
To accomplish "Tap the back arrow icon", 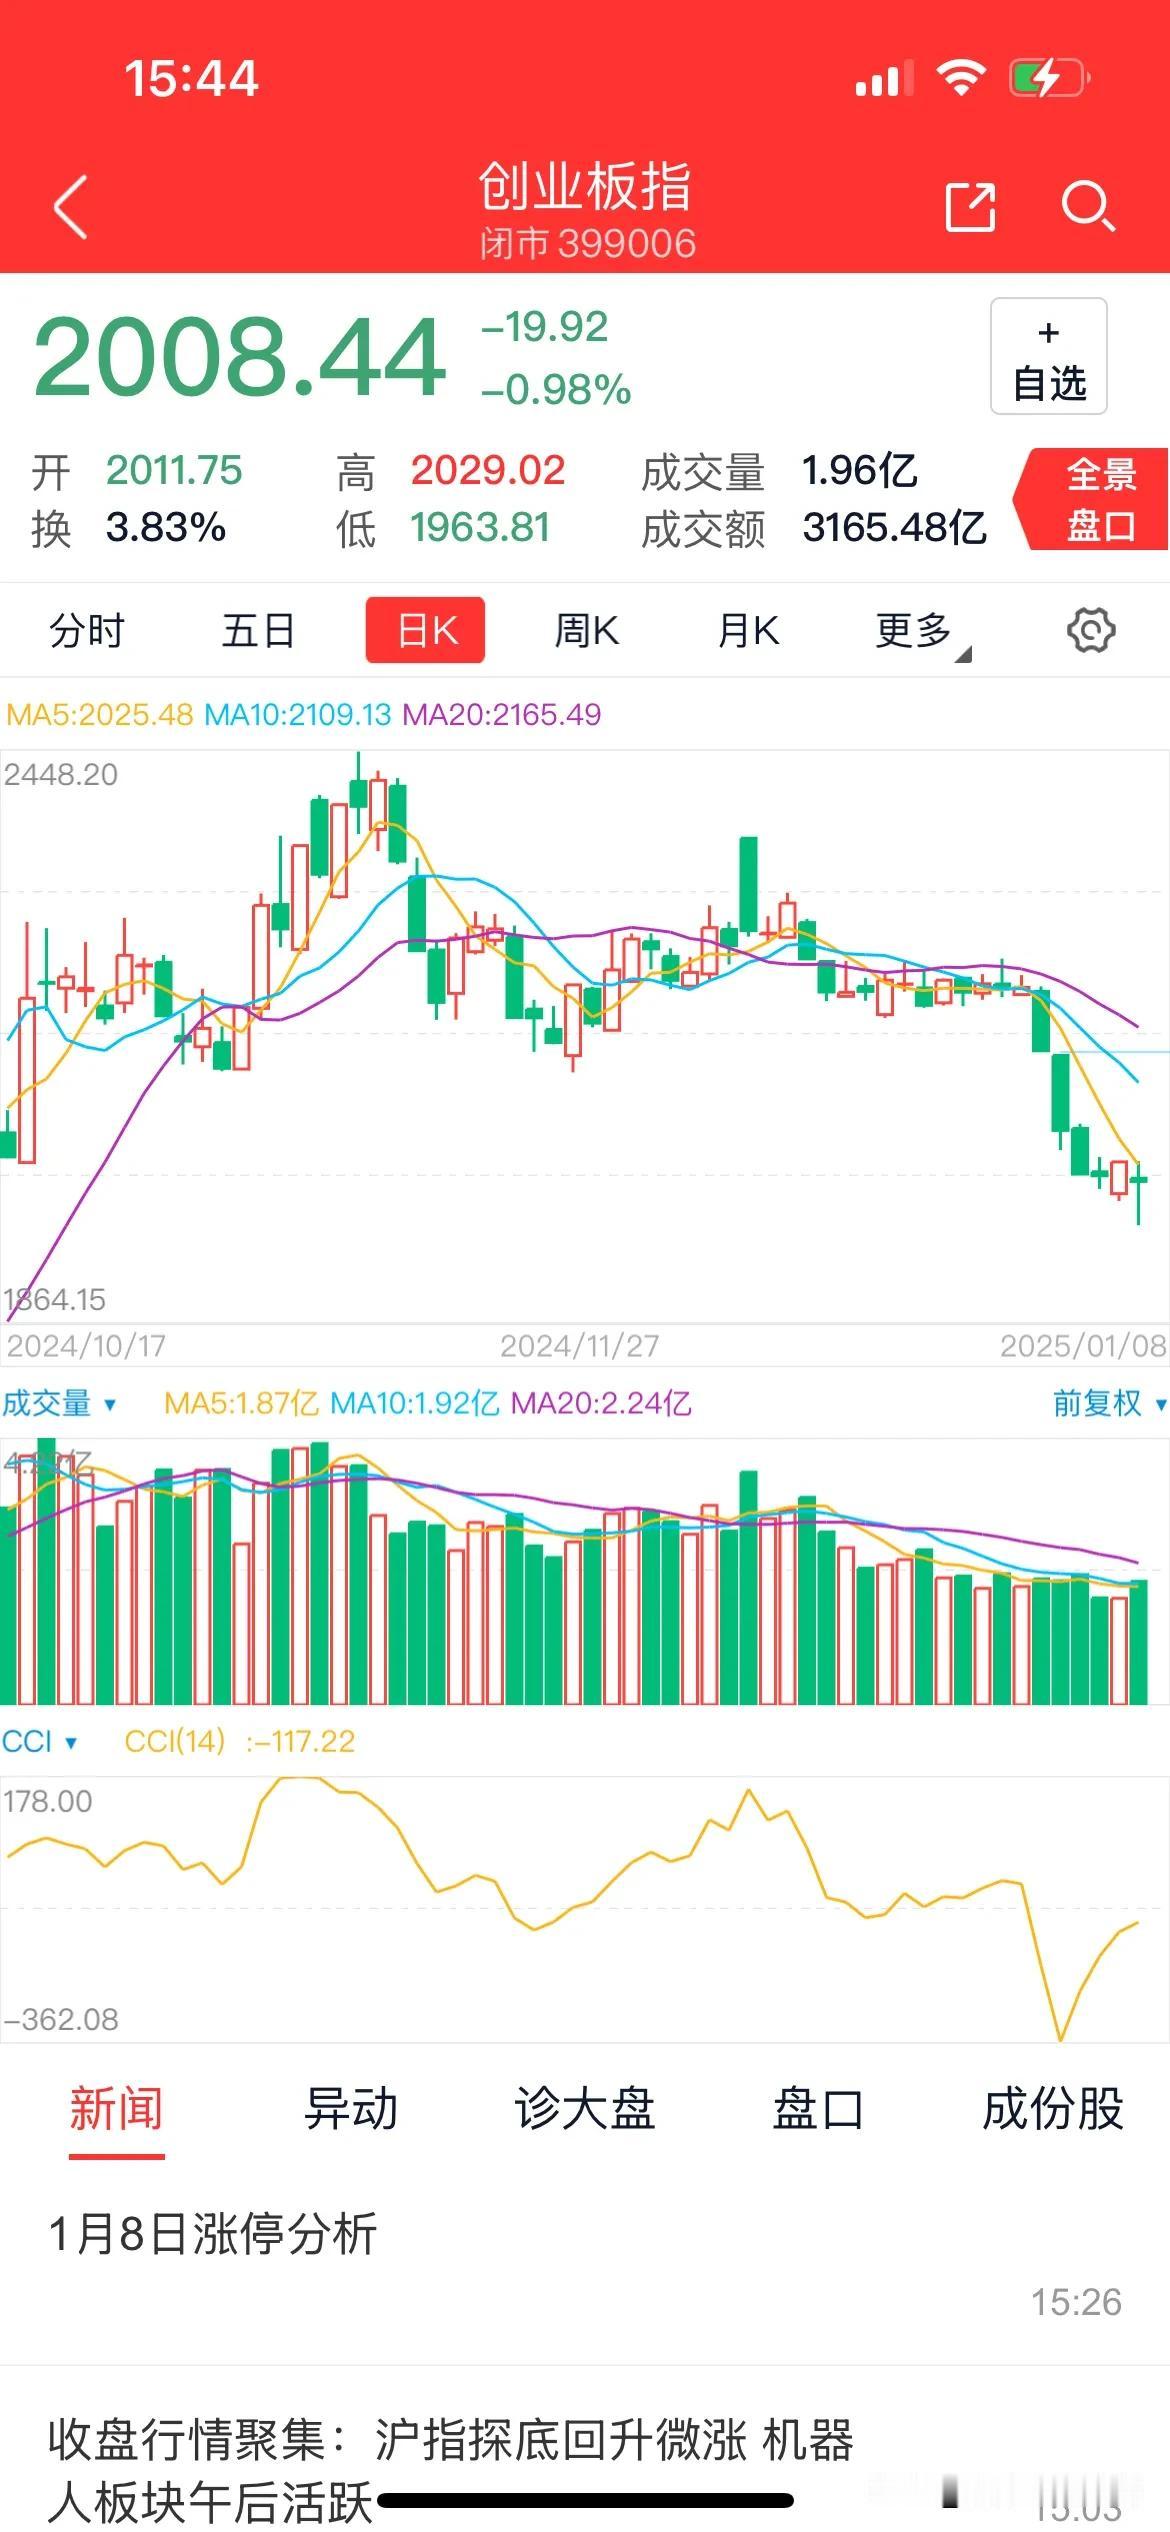I will 72,207.
